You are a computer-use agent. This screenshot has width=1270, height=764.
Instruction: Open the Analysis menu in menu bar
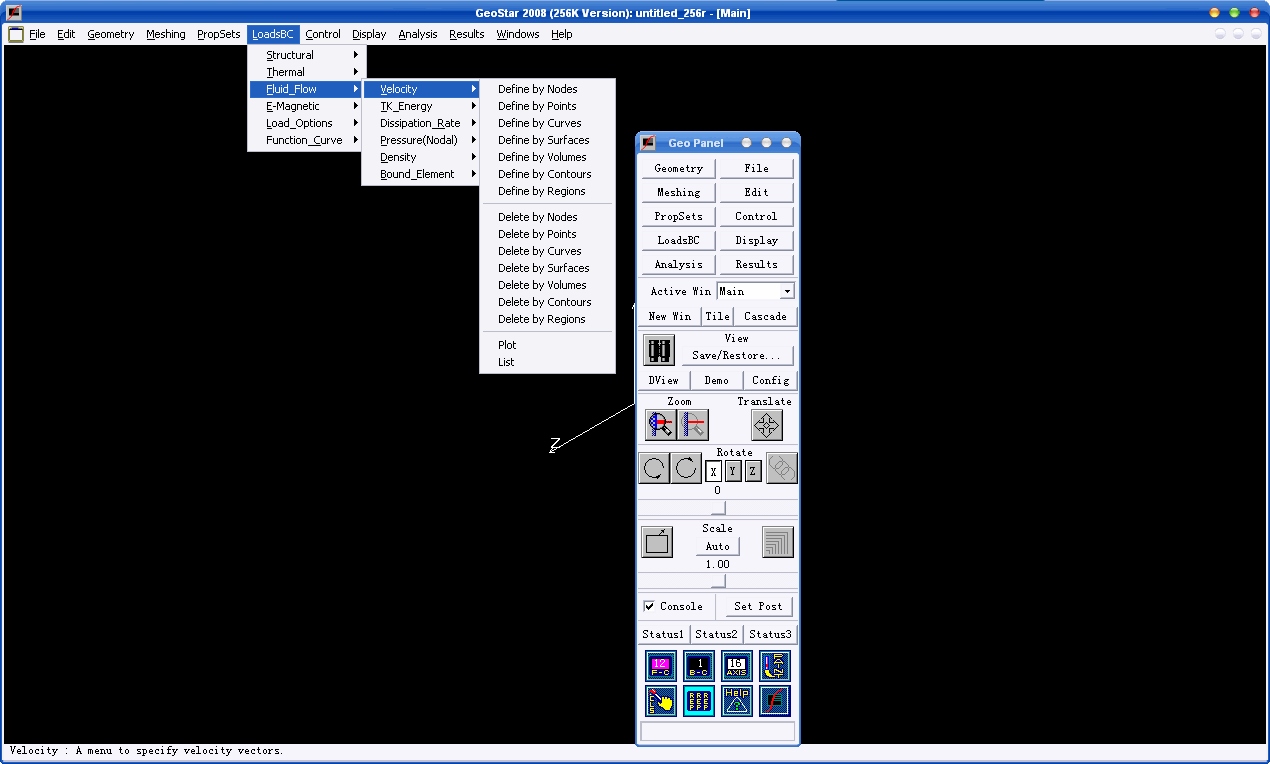(x=417, y=34)
